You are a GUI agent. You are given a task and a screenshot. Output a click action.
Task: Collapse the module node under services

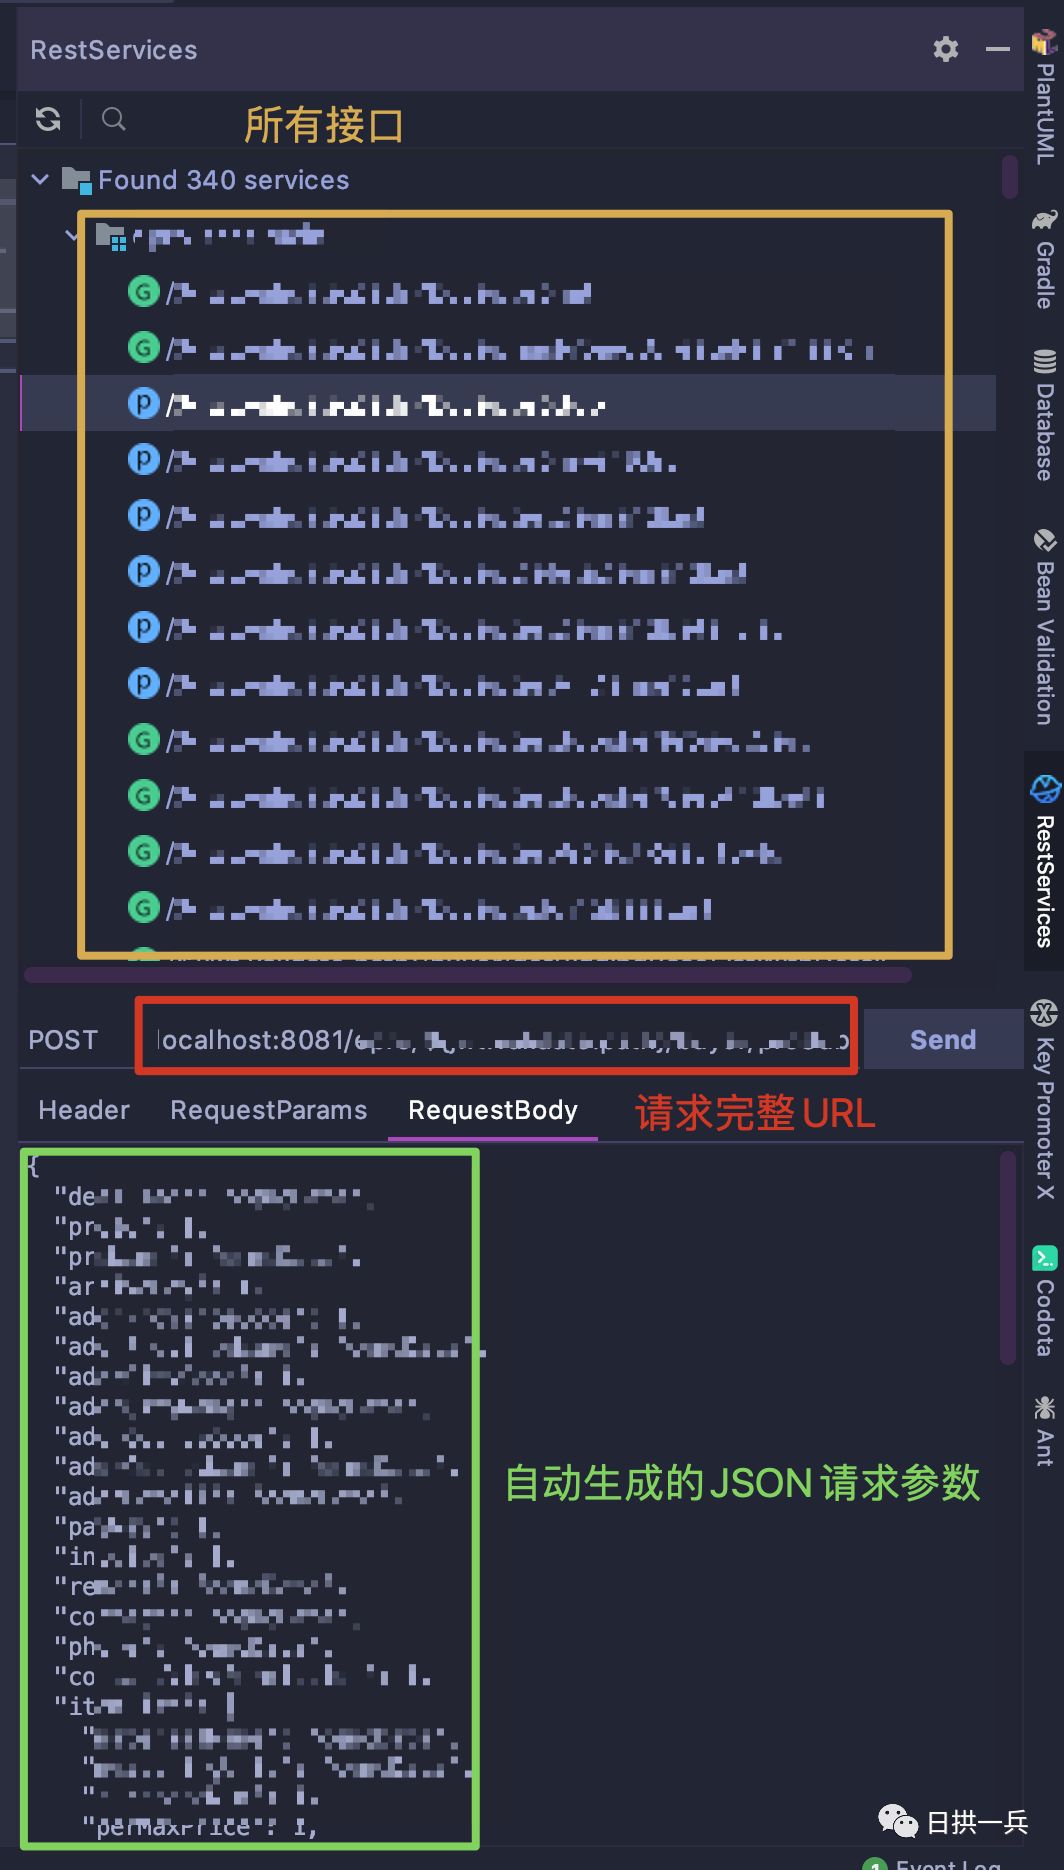72,236
